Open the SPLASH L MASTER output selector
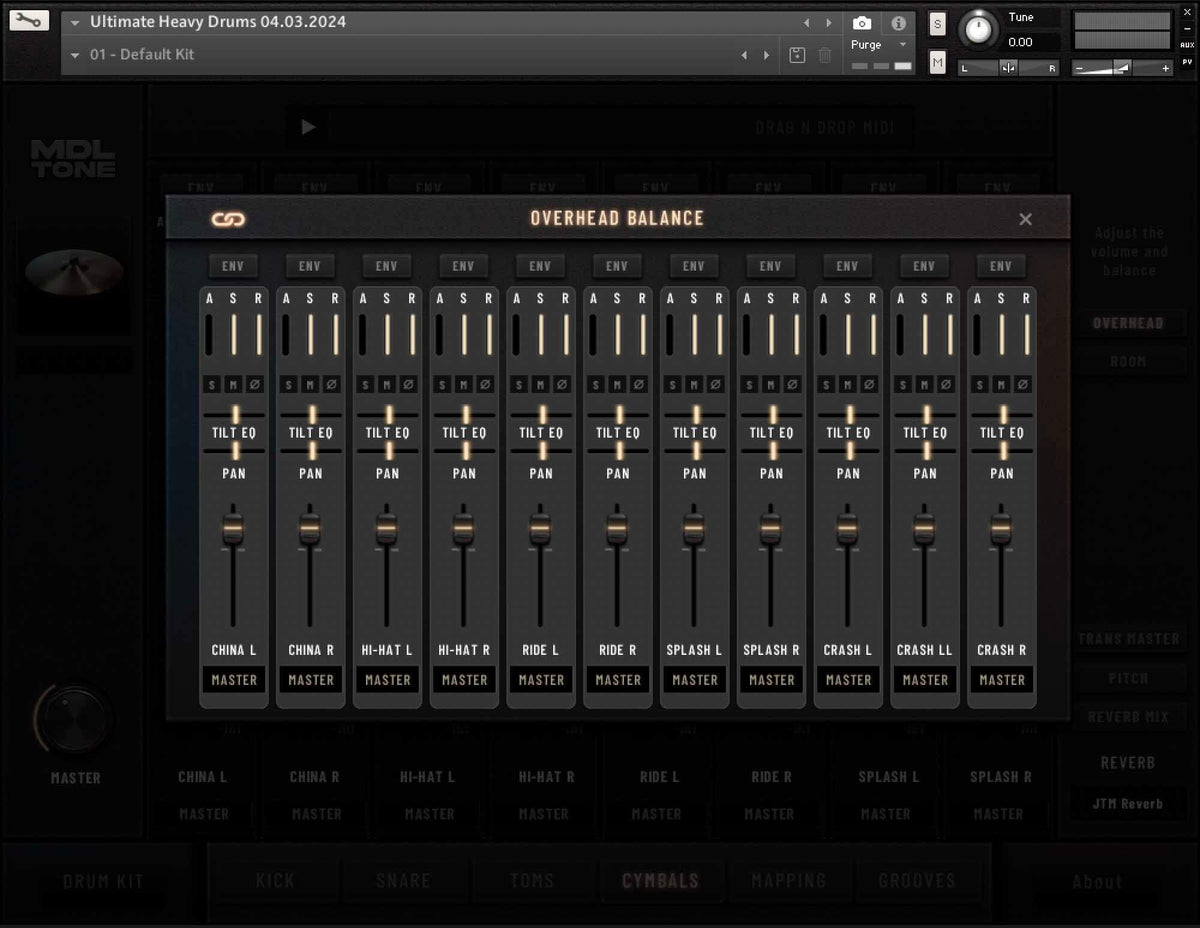 pyautogui.click(x=695, y=680)
